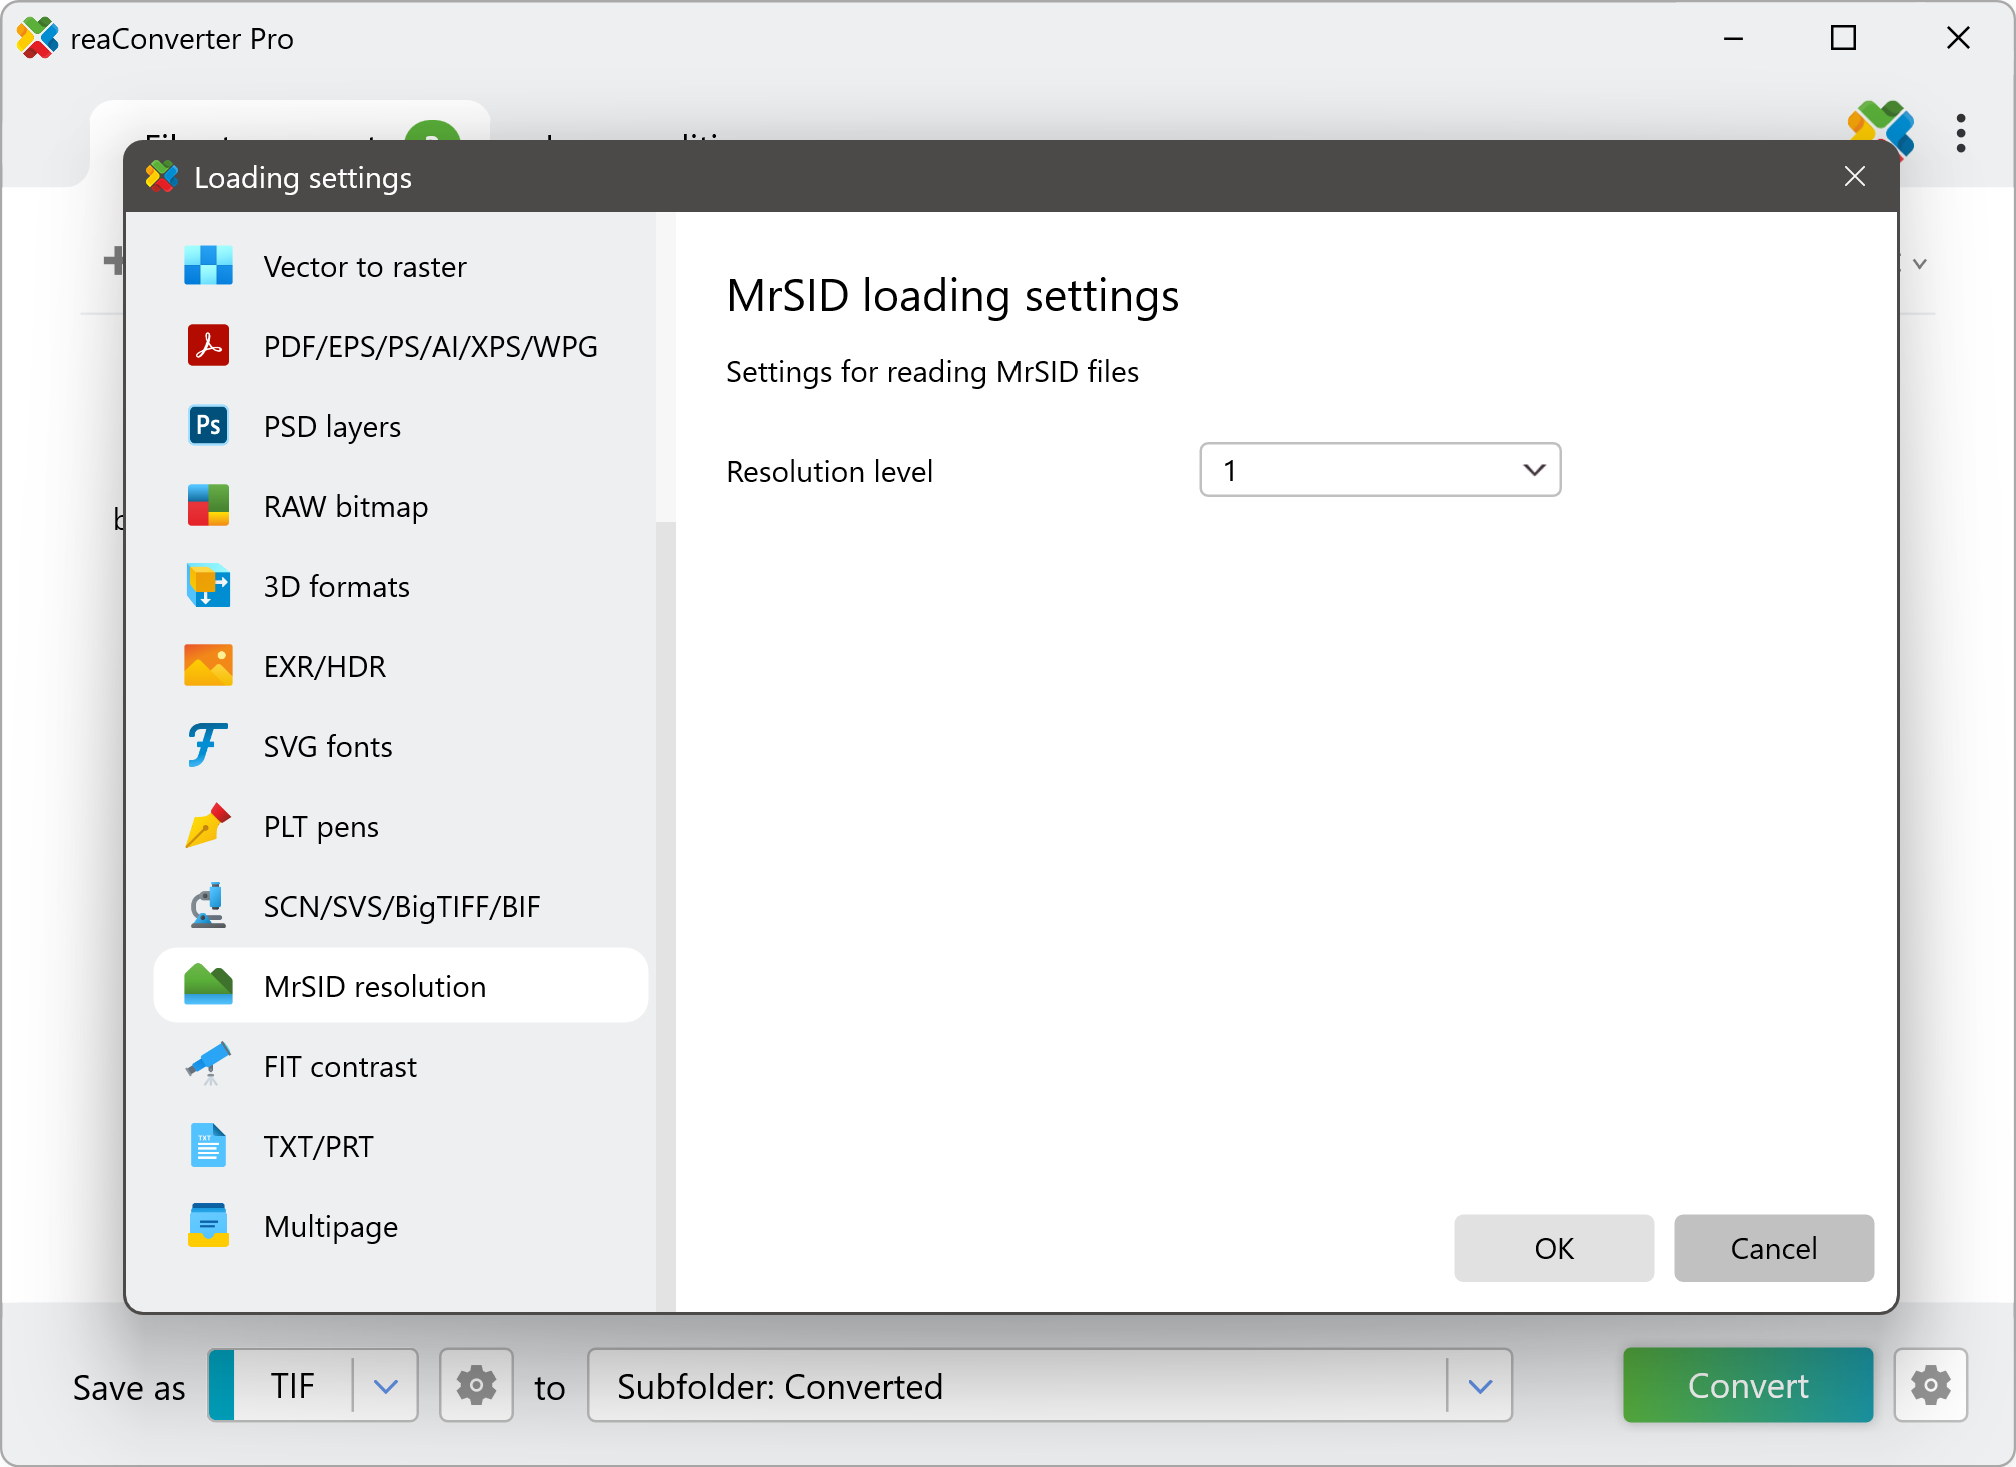Cancel the Loading settings dialog

tap(1773, 1248)
